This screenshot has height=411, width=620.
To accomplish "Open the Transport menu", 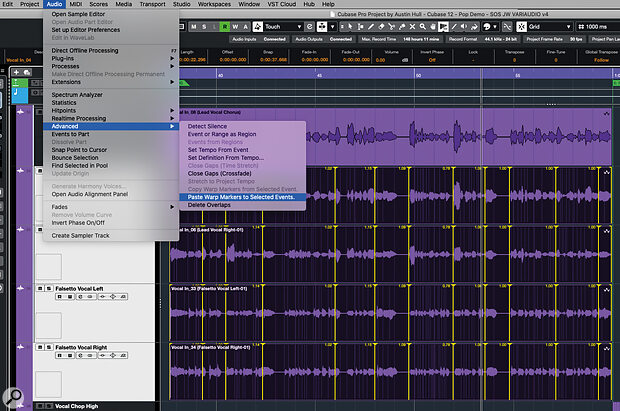I will 152,4.
